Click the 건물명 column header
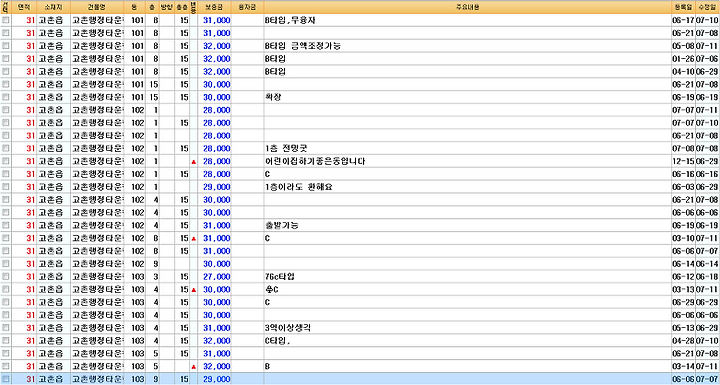Screen dimensions: 720x385 pyautogui.click(x=97, y=7)
